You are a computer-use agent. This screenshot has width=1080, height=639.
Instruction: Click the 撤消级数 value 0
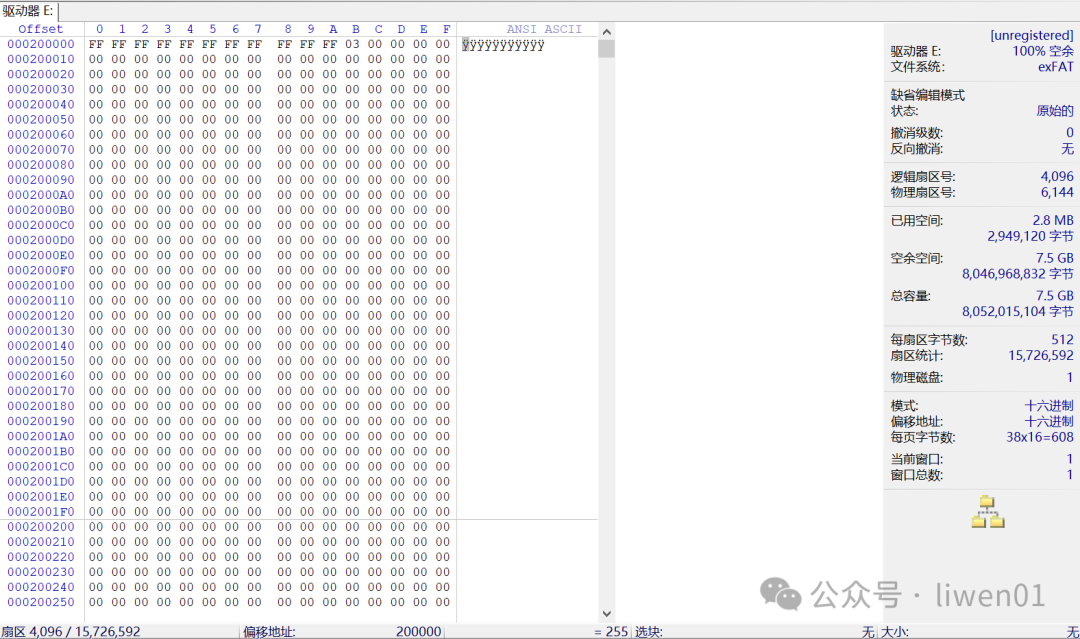[x=1070, y=132]
